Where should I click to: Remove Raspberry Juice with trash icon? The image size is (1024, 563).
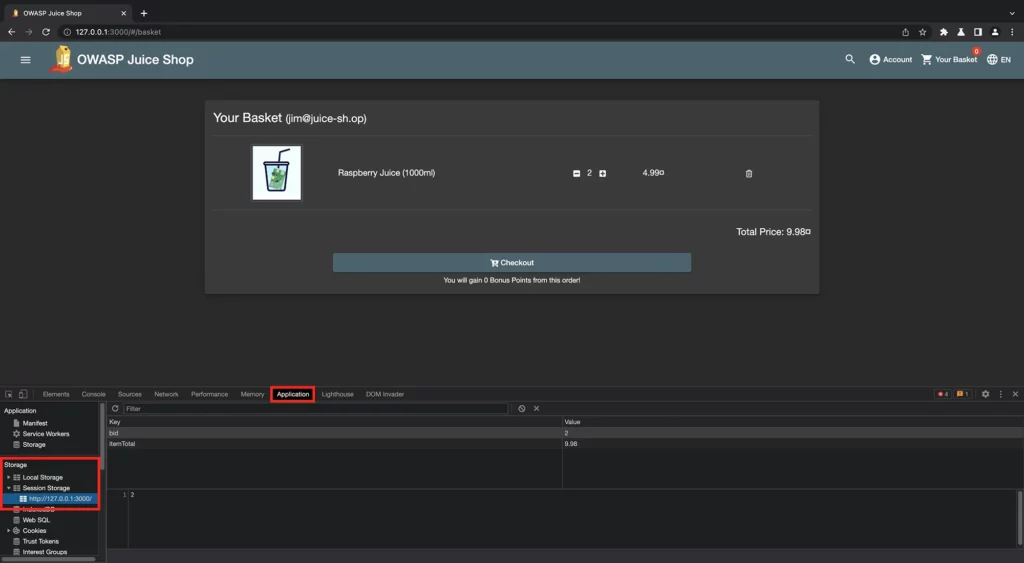coord(749,174)
